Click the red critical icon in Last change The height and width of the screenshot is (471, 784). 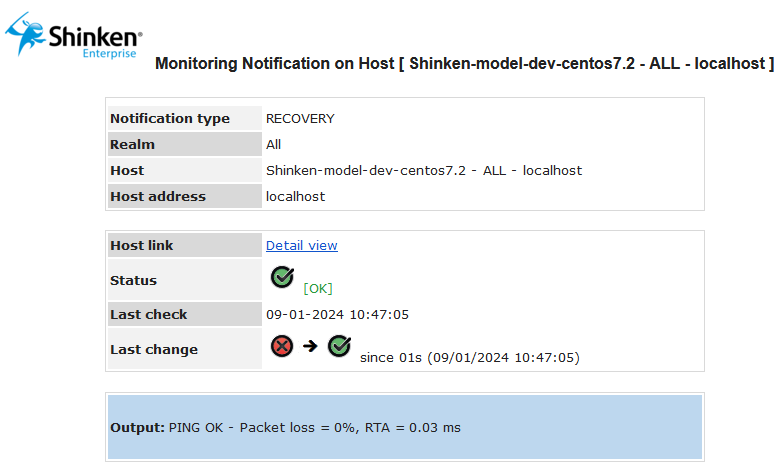coord(282,346)
